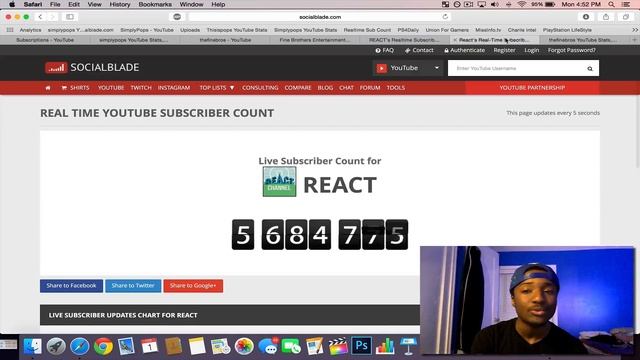
Task: Show all tabs overview in Safari
Action: 626,17
